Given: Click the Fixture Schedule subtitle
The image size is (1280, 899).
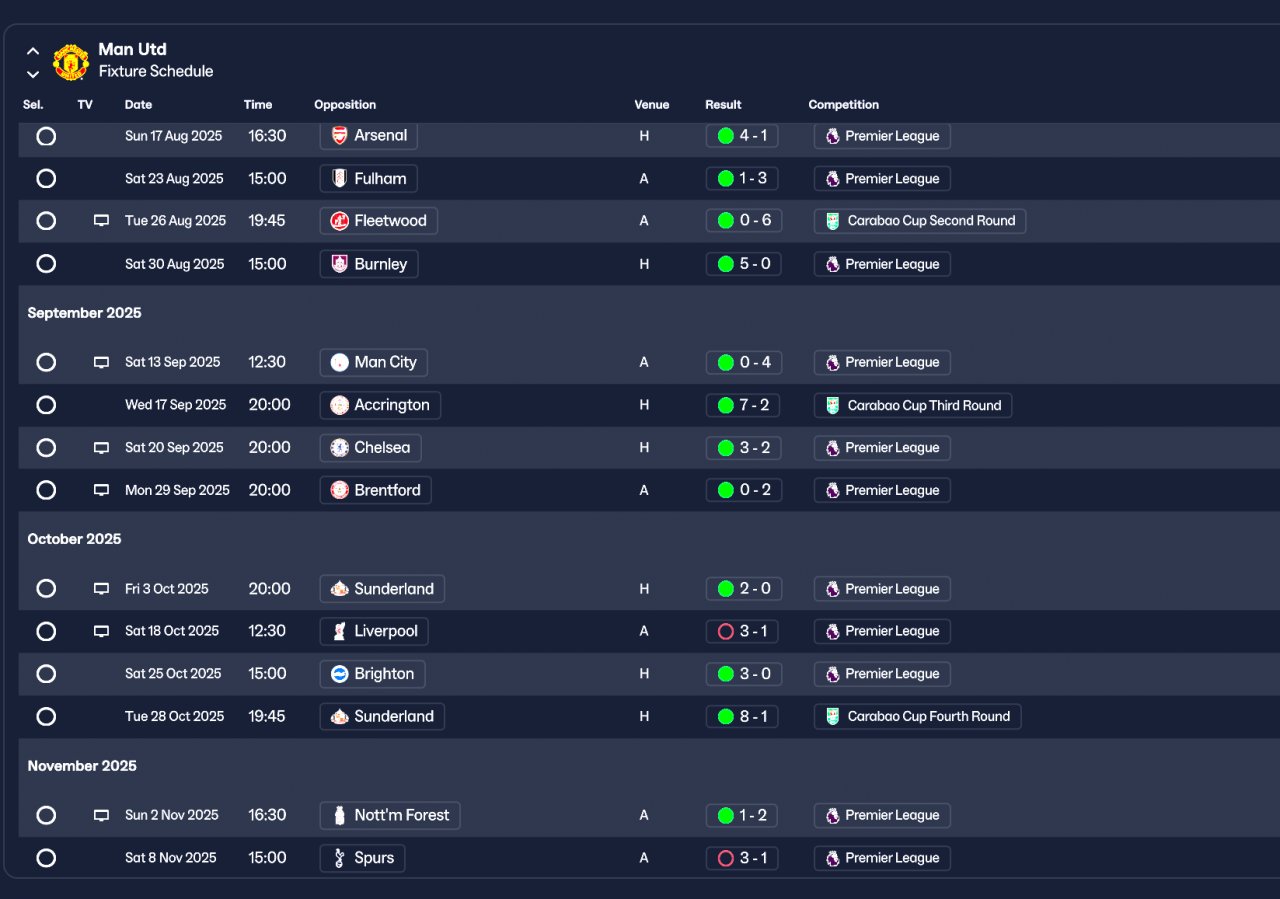Looking at the screenshot, I should (x=156, y=72).
